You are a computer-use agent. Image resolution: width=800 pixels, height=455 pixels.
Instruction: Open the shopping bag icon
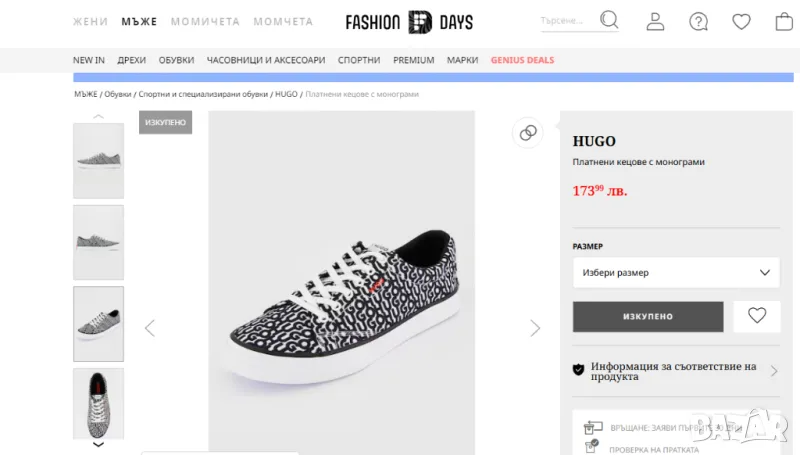coord(784,21)
